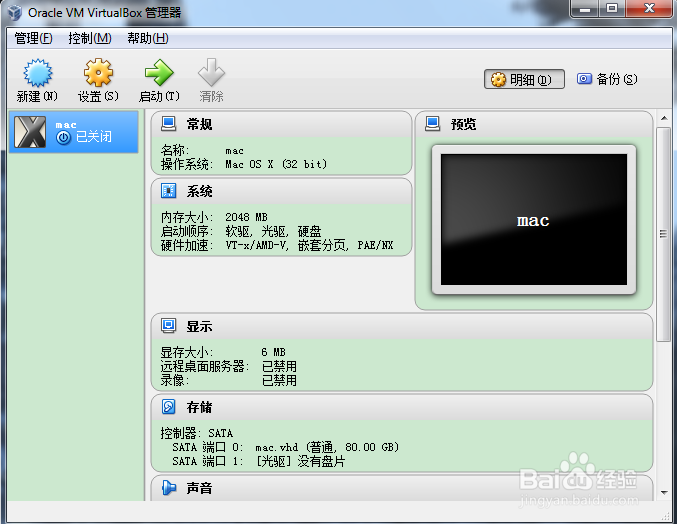Click 'VT-x/AMD-V, 嵌套分页, PAE/NX' text
The height and width of the screenshot is (524, 677).
tap(309, 245)
